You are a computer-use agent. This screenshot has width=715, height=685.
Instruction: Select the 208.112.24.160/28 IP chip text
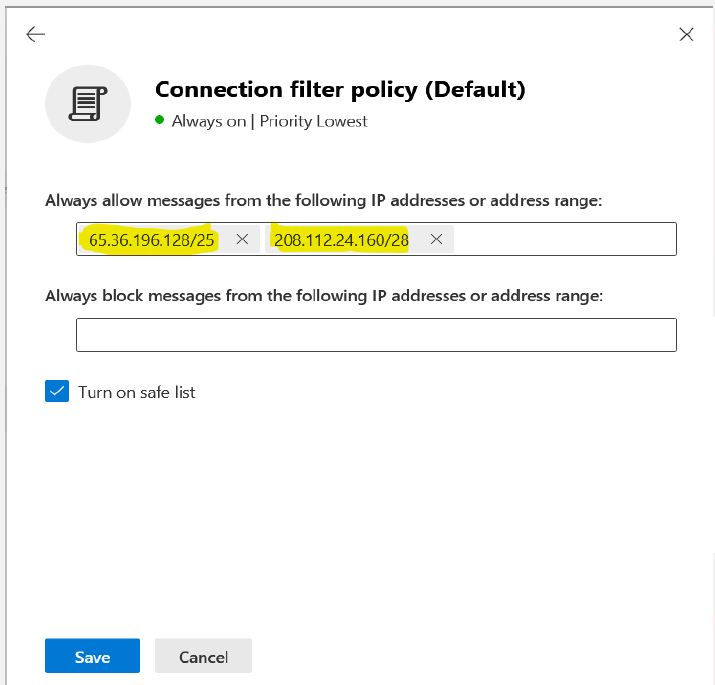(x=341, y=240)
